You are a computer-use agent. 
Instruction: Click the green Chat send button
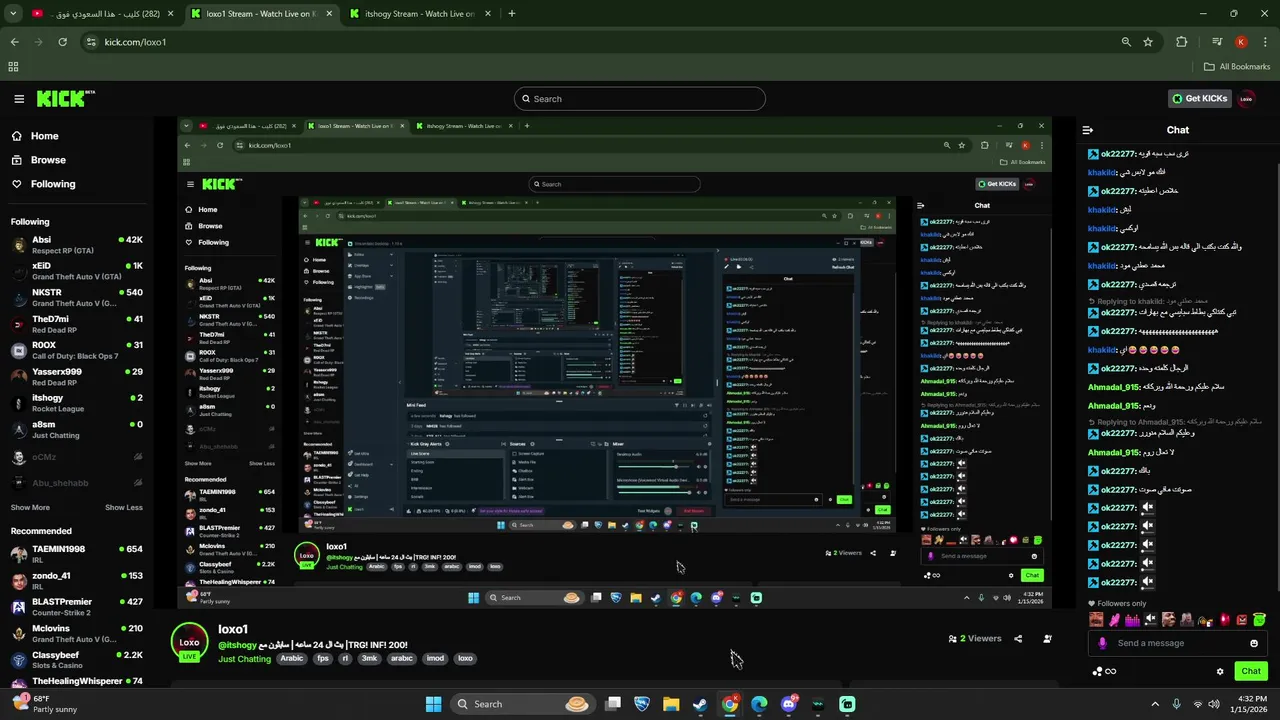(x=1251, y=671)
